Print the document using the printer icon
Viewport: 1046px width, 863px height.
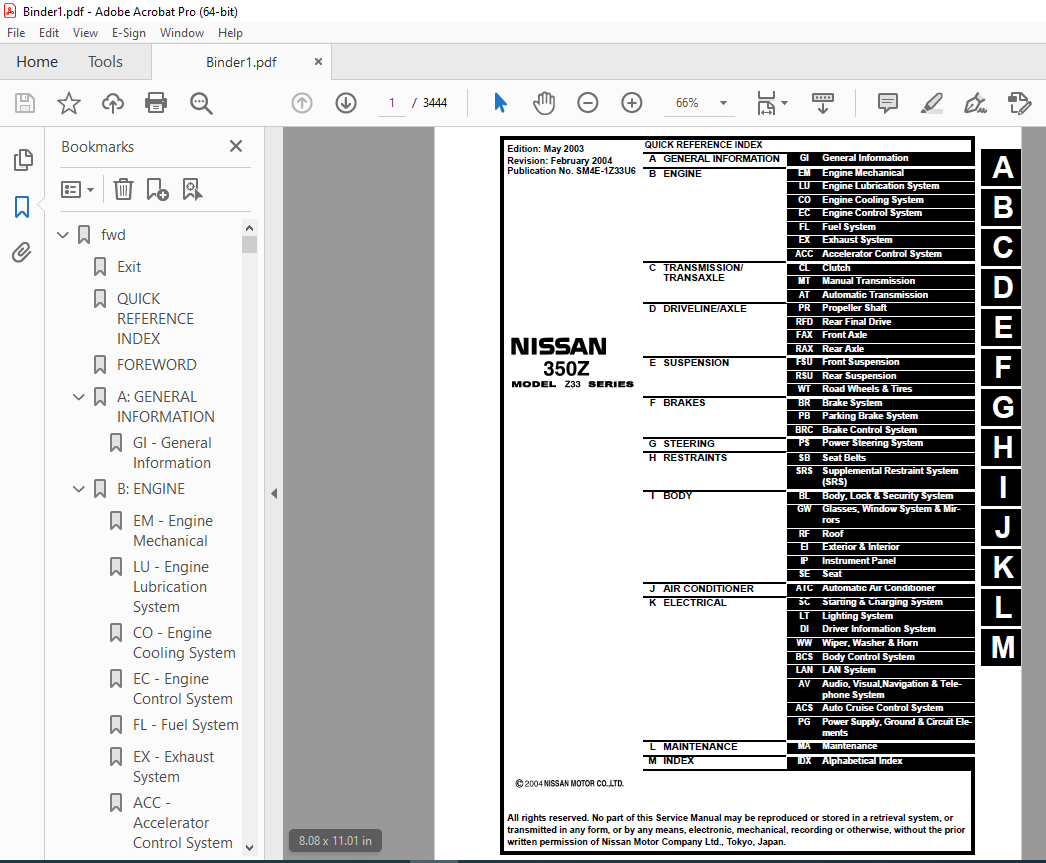tap(156, 103)
